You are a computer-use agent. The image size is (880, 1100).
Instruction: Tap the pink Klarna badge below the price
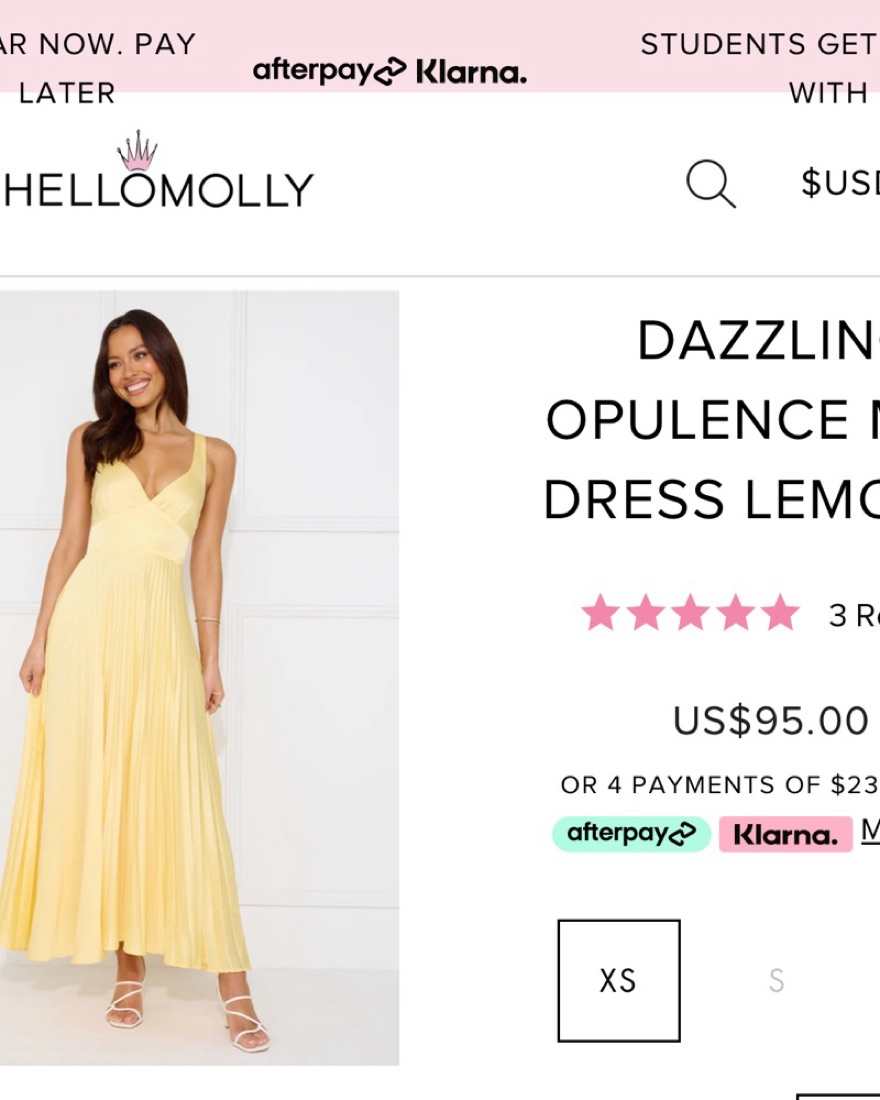785,834
